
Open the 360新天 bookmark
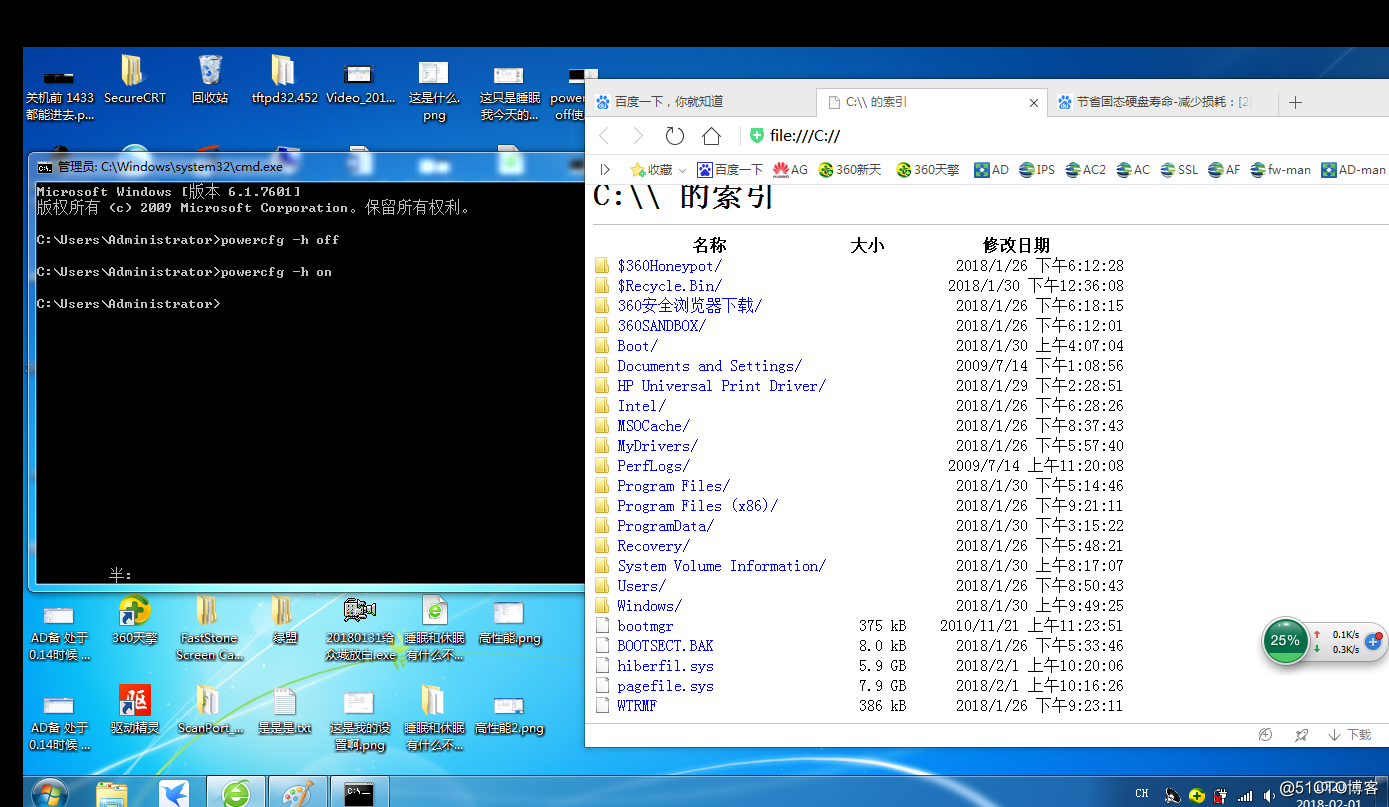[x=850, y=169]
